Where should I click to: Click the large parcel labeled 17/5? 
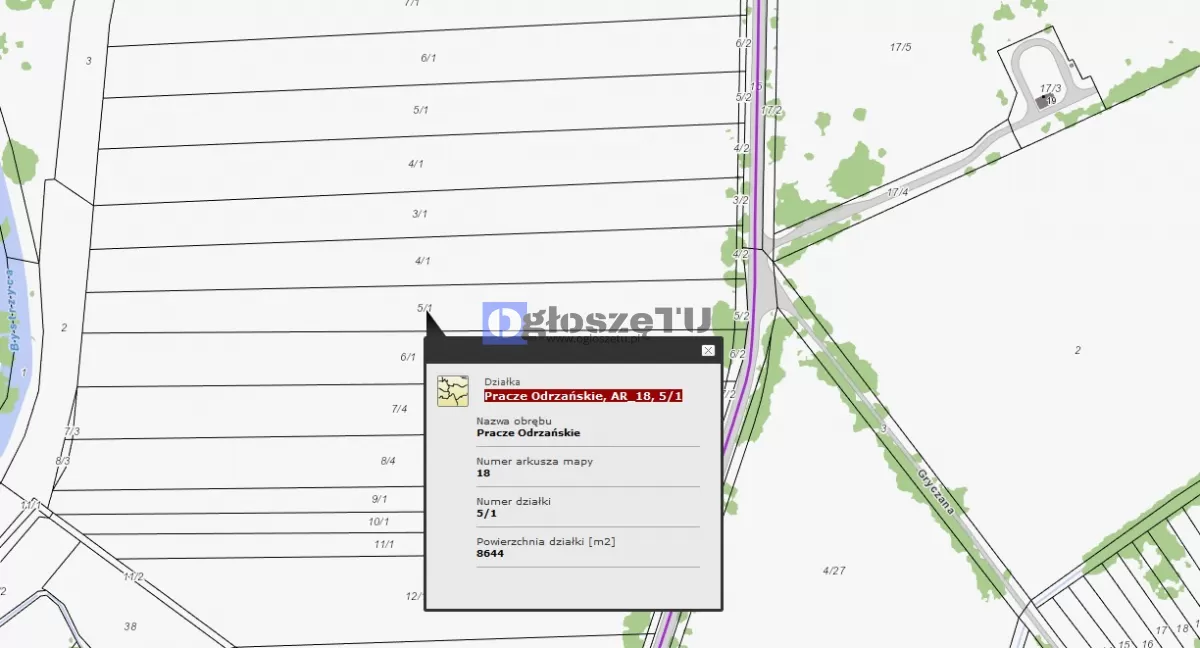pyautogui.click(x=900, y=47)
